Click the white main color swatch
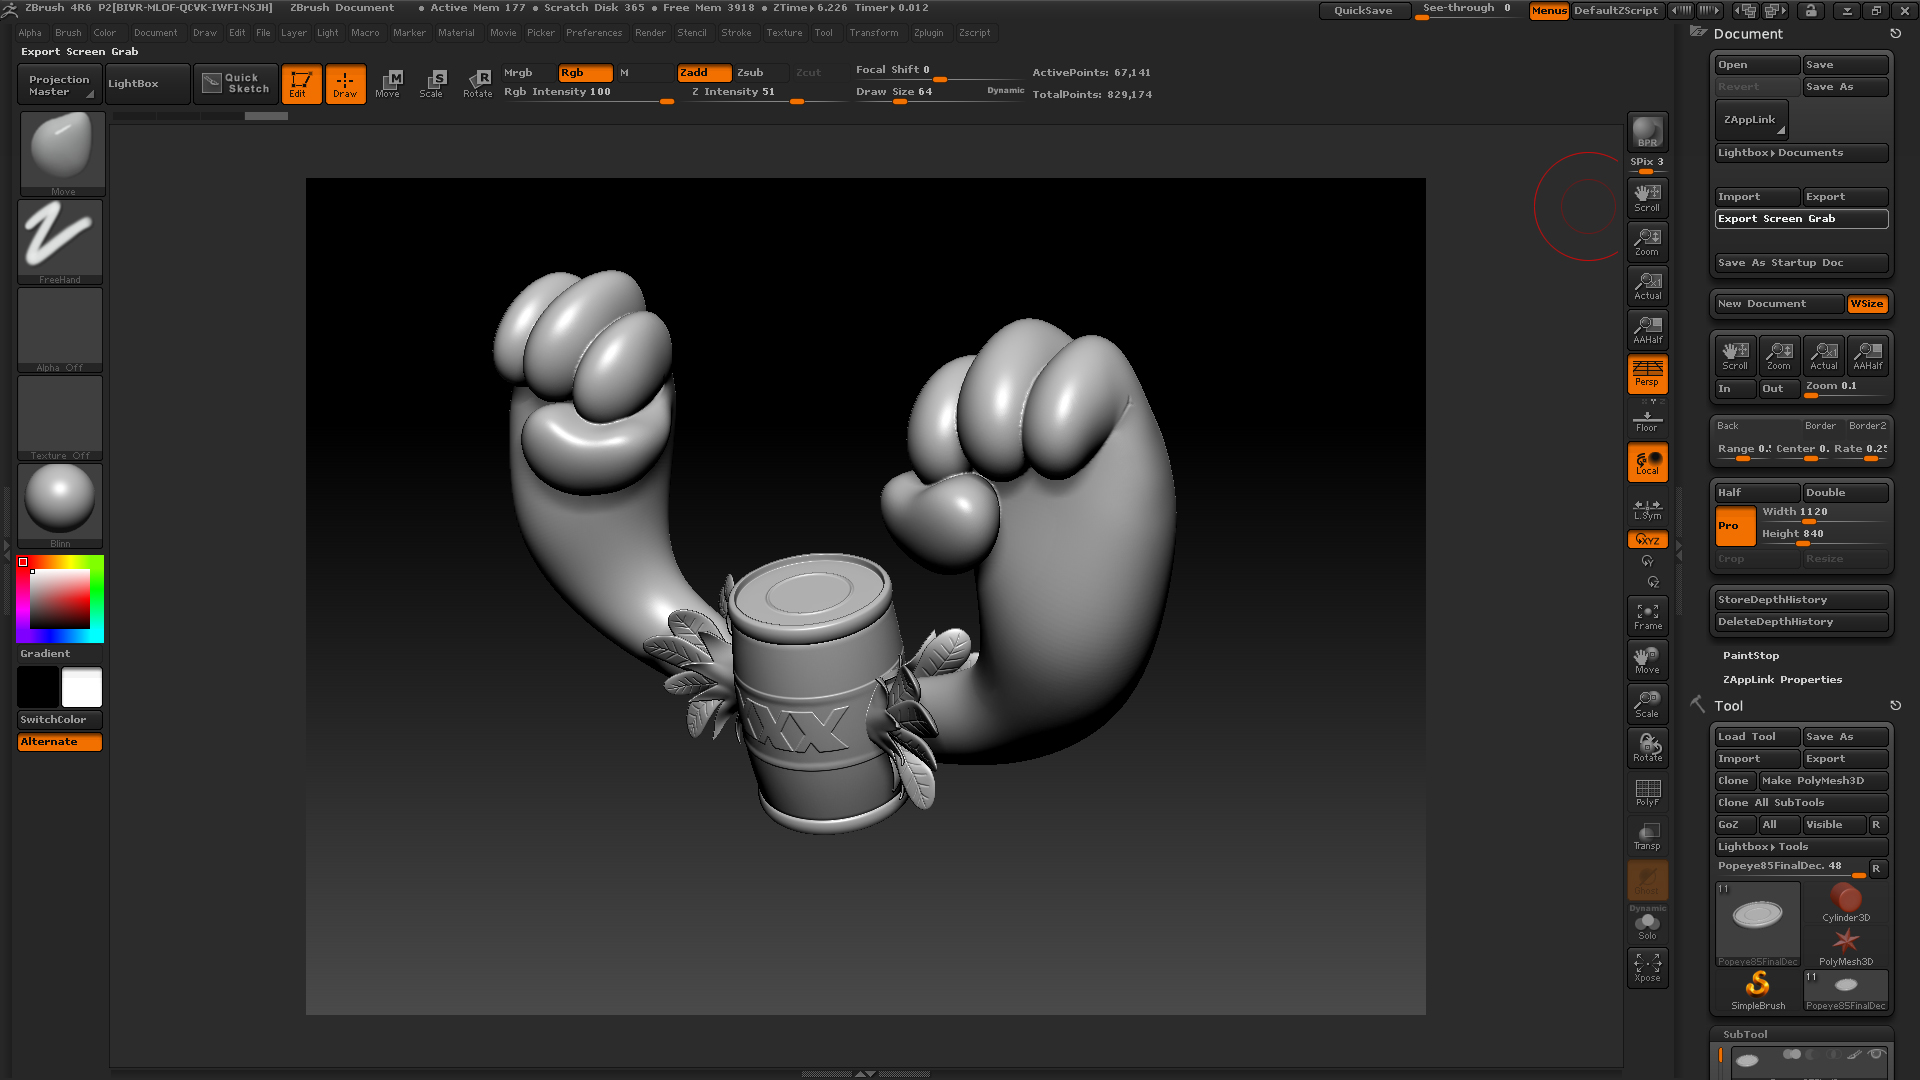This screenshot has height=1080, width=1920. (x=82, y=688)
